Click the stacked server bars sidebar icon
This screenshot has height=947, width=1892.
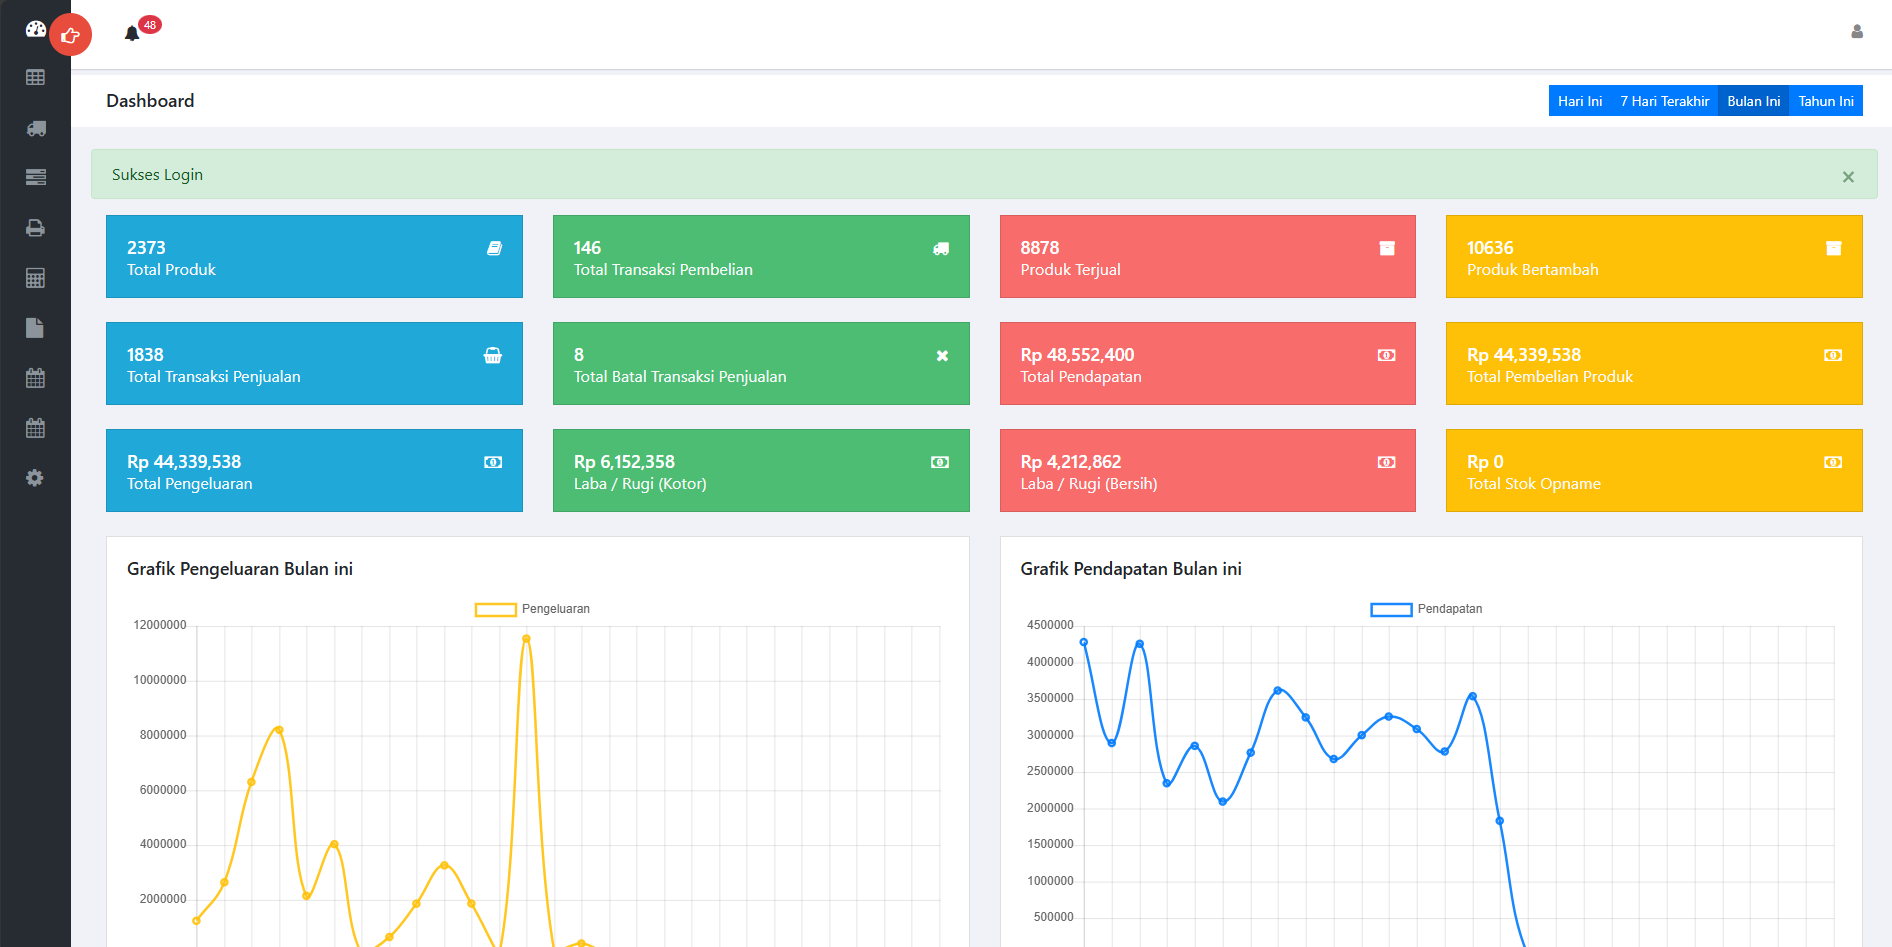(35, 177)
